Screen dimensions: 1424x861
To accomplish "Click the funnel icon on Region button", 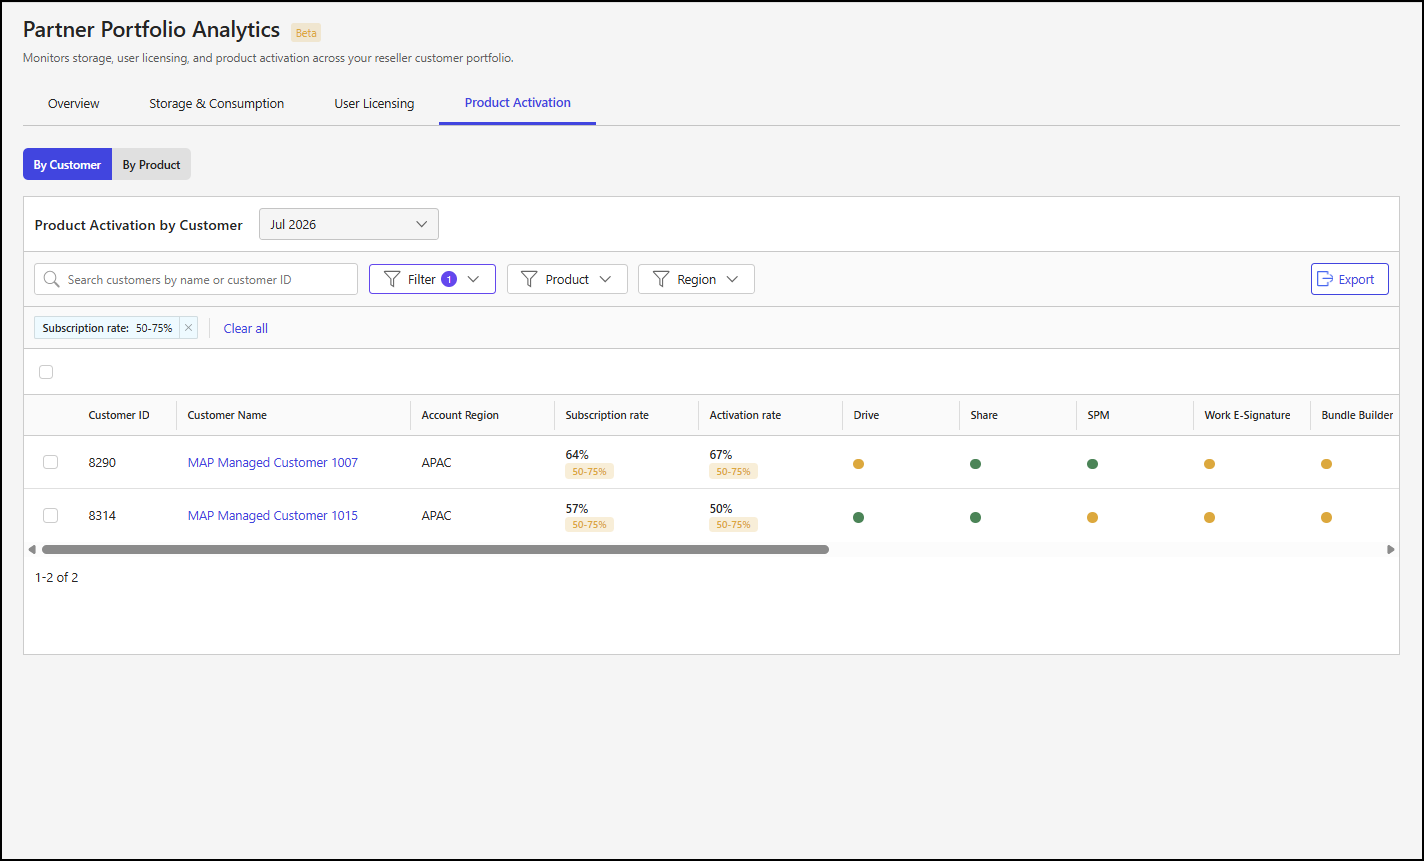I will click(661, 279).
